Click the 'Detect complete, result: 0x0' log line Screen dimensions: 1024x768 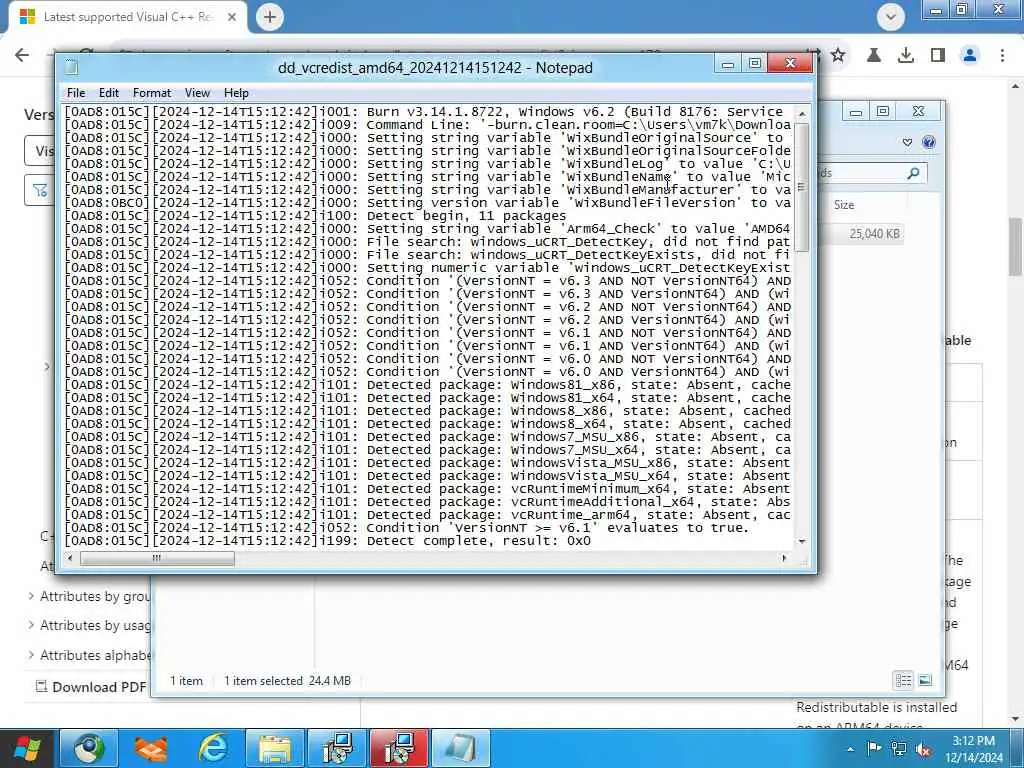point(327,541)
